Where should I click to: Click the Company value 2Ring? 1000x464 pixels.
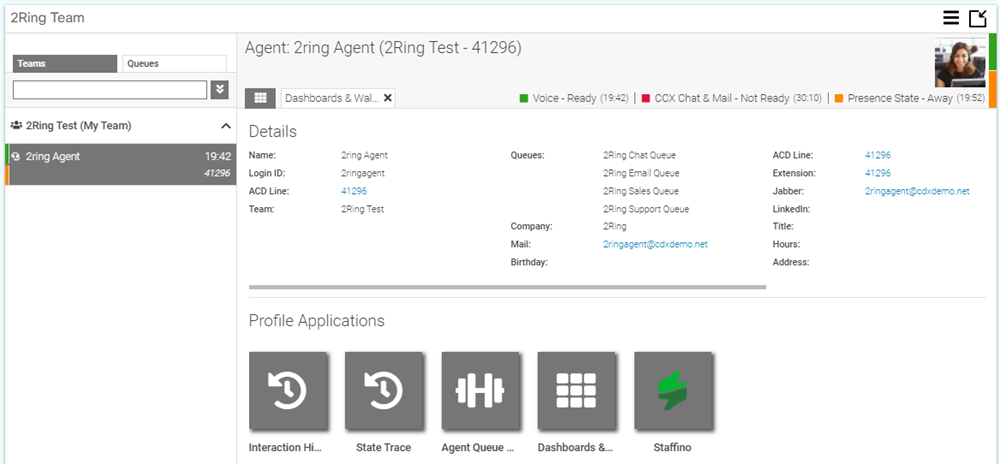pyautogui.click(x=614, y=226)
